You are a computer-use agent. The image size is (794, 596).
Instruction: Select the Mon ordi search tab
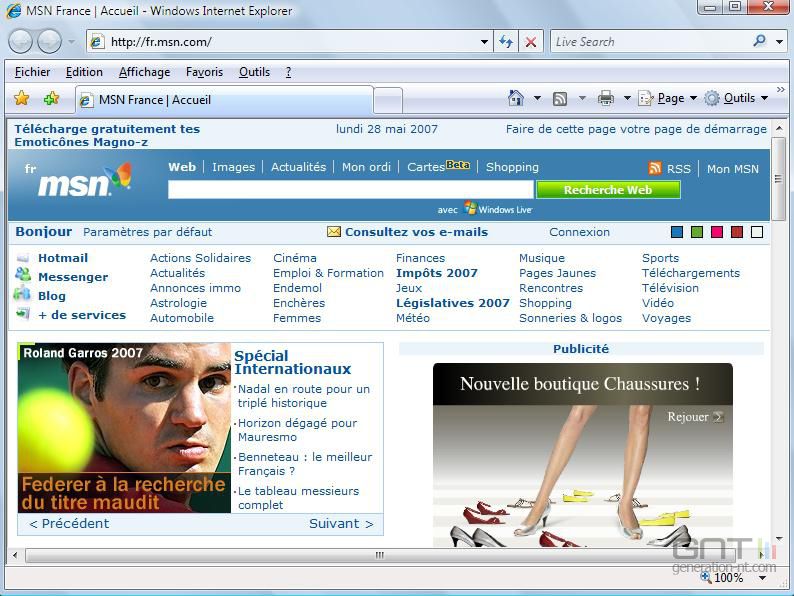pyautogui.click(x=366, y=167)
